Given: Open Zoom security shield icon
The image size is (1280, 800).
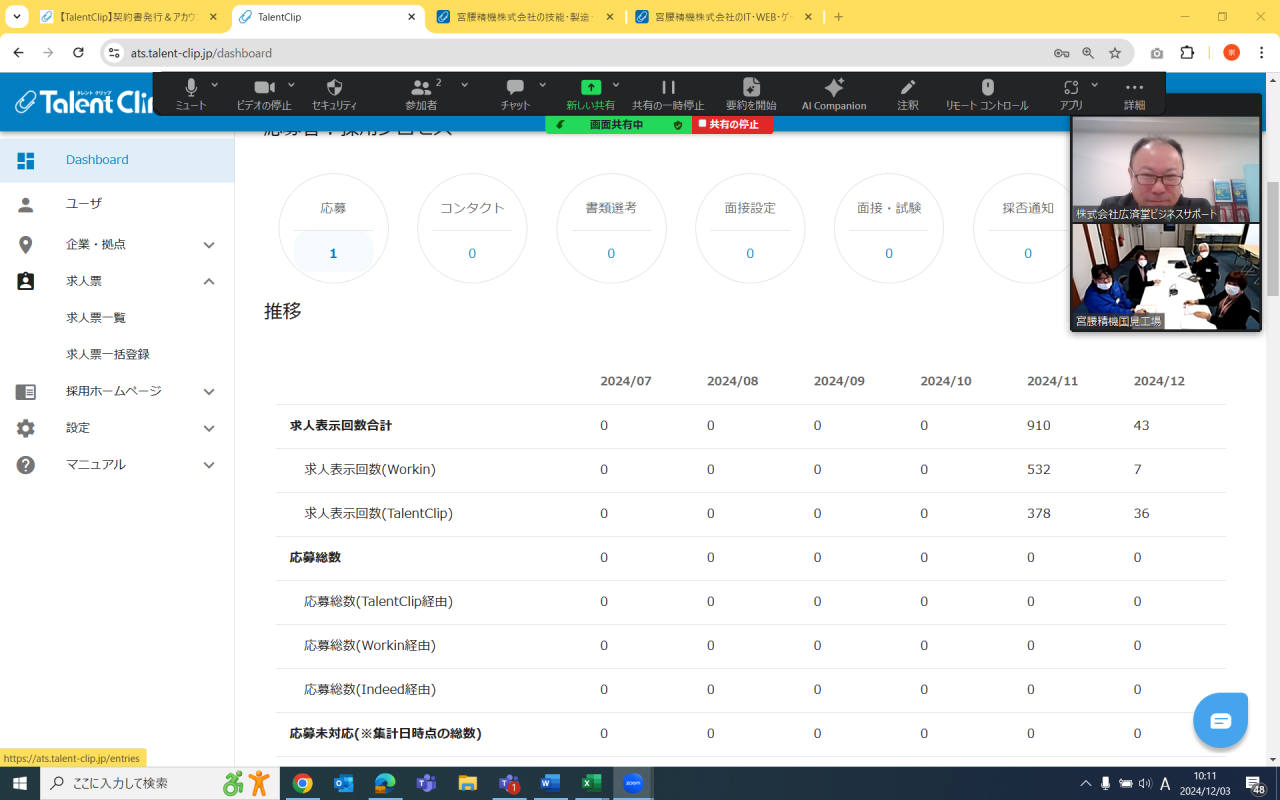Looking at the screenshot, I should coord(334,89).
